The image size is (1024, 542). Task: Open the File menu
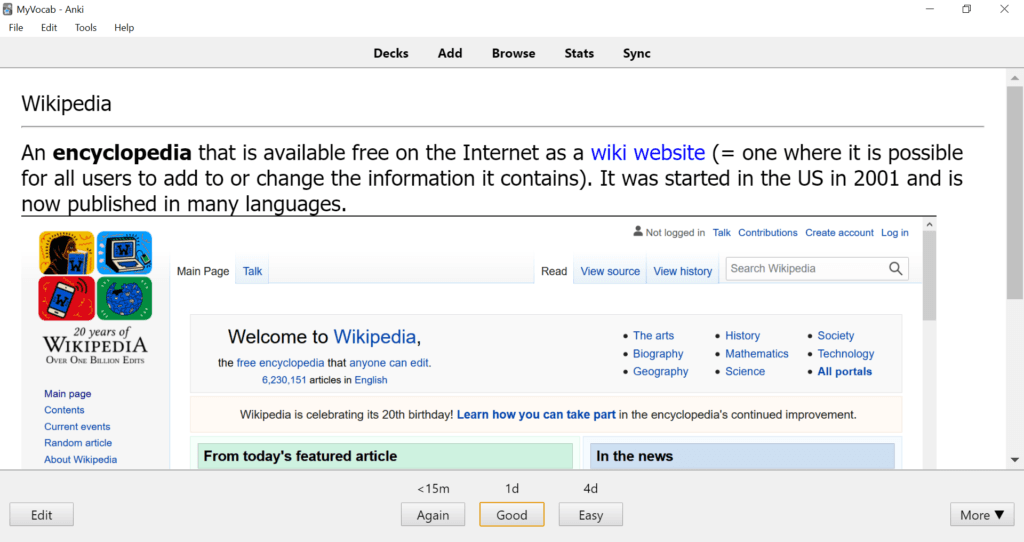coord(16,27)
